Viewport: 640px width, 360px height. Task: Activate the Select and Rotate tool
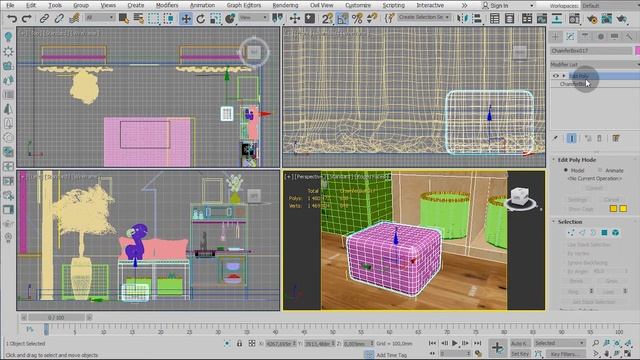tap(200, 18)
